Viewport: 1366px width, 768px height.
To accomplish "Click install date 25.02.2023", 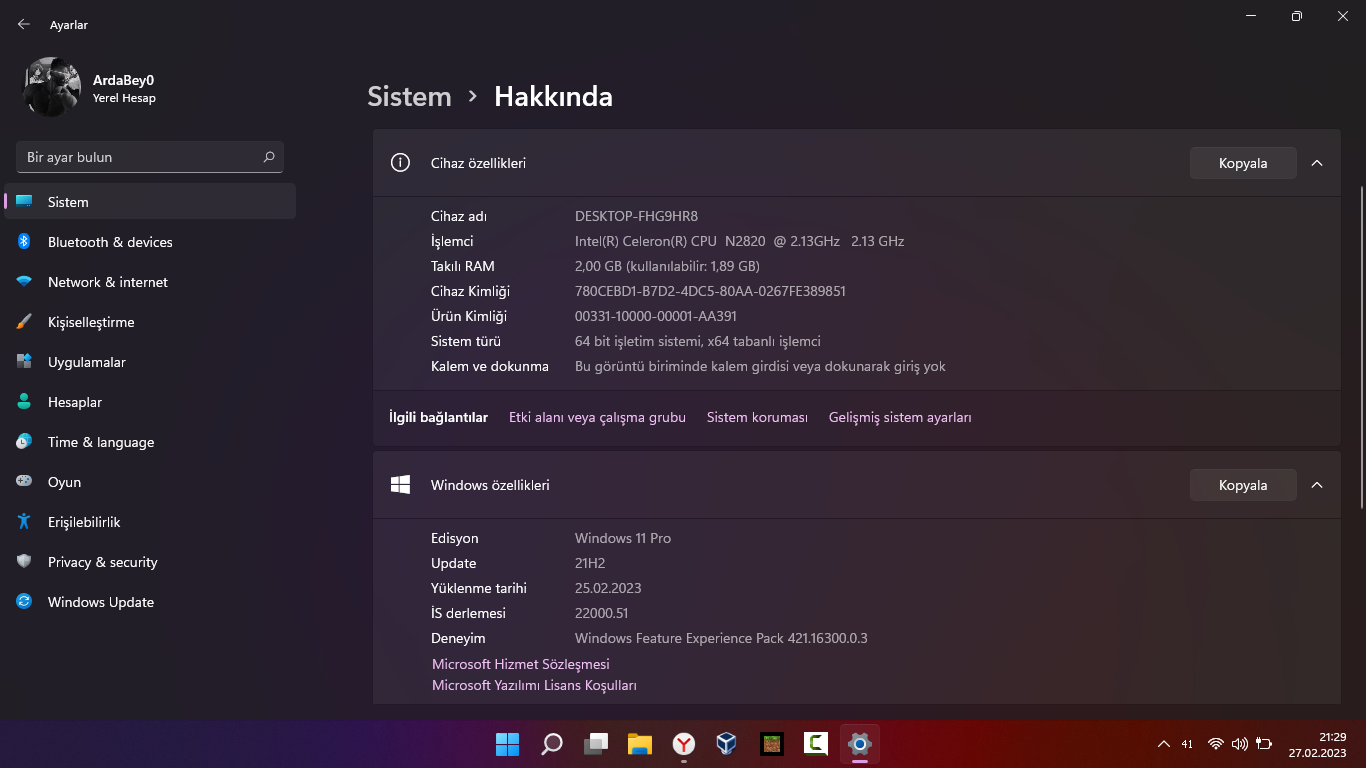I will pyautogui.click(x=608, y=588).
